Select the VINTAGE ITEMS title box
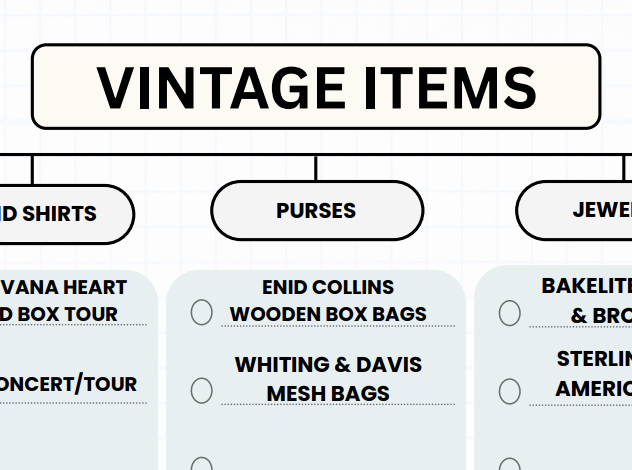632x470 pixels. [x=316, y=86]
